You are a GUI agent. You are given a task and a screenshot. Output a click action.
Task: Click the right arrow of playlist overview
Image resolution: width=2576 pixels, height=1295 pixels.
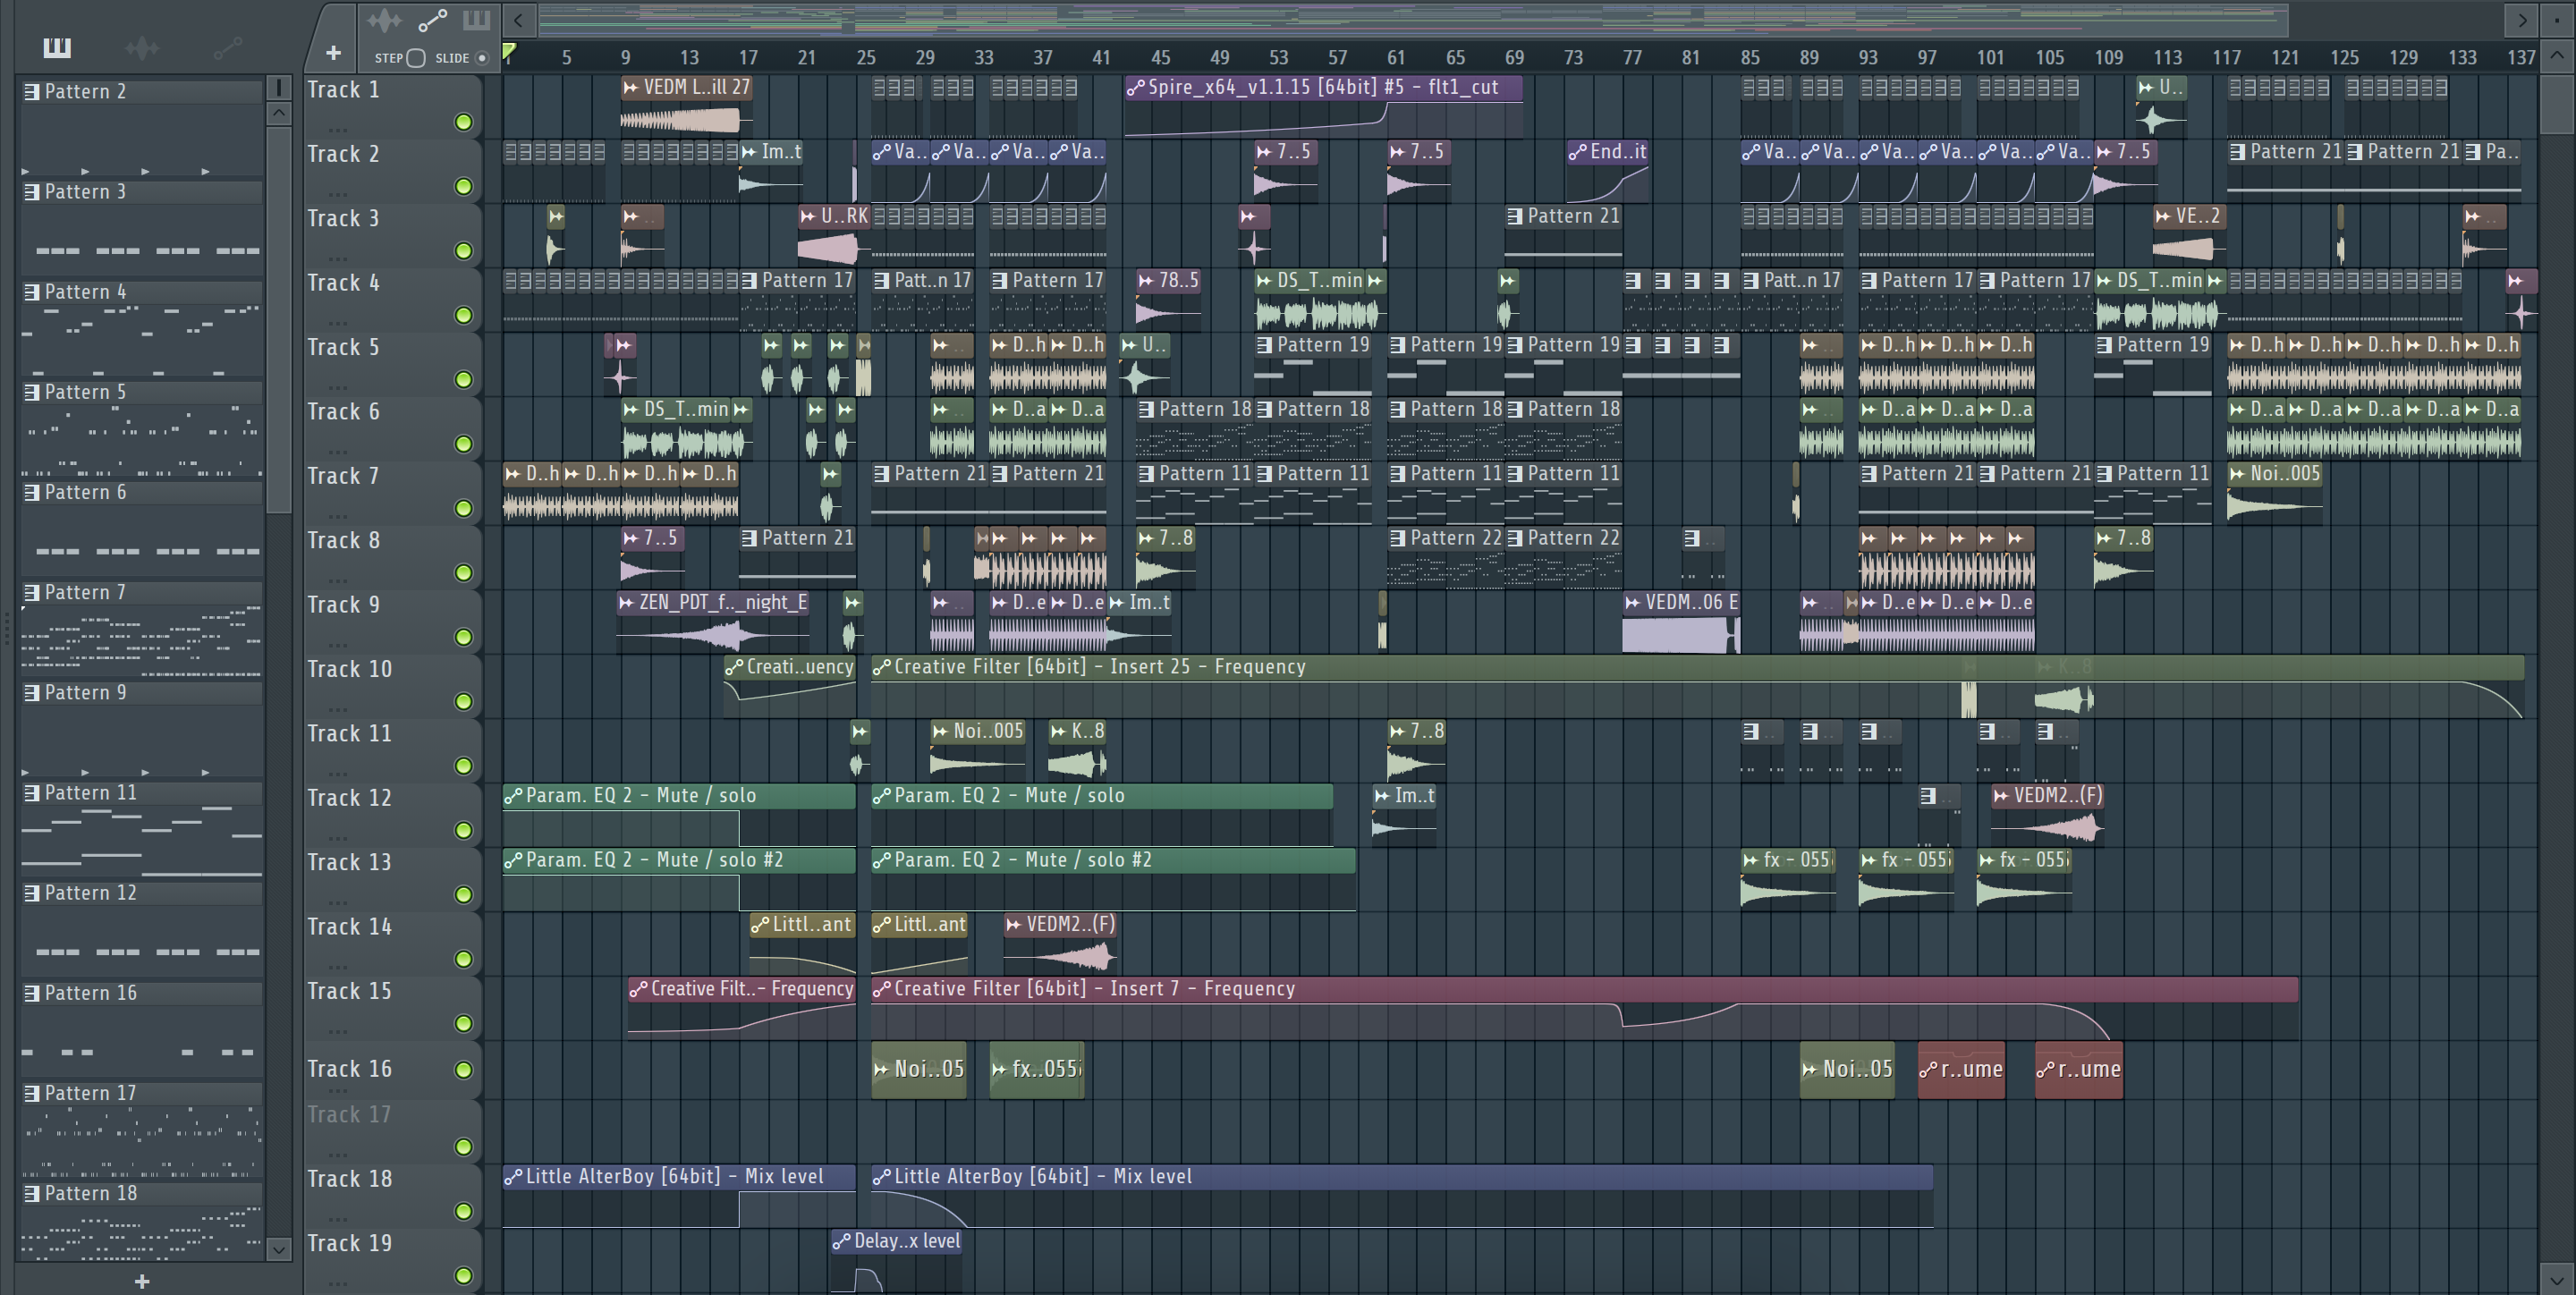click(2522, 19)
